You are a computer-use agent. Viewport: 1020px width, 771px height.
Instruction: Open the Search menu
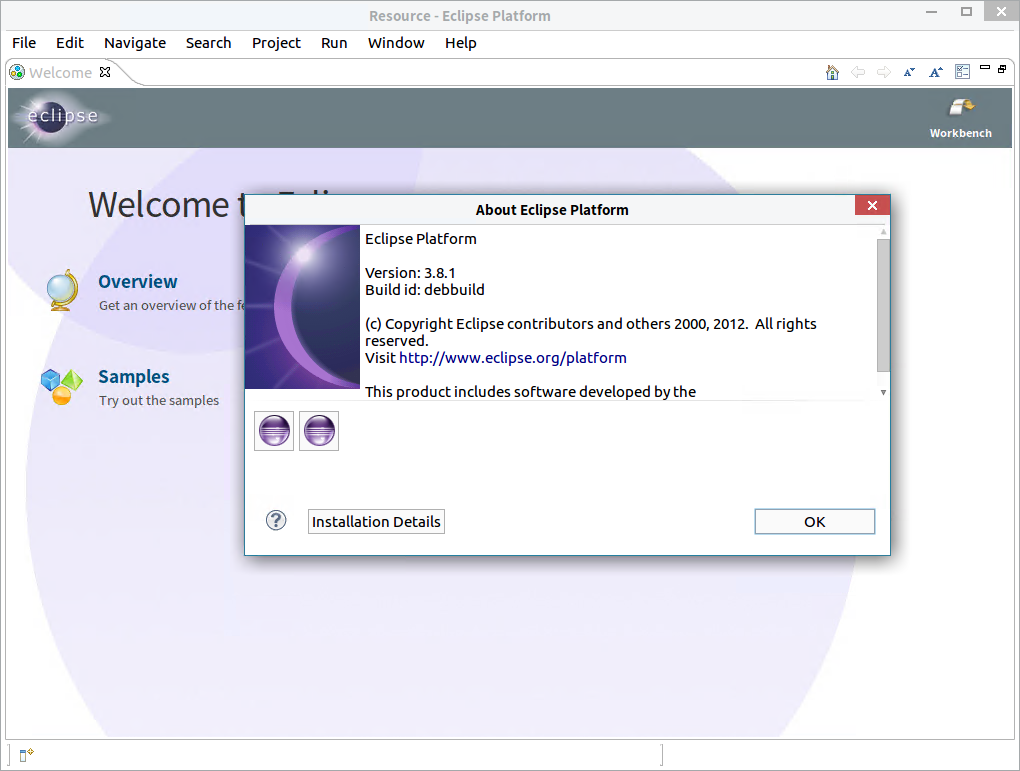pyautogui.click(x=208, y=43)
